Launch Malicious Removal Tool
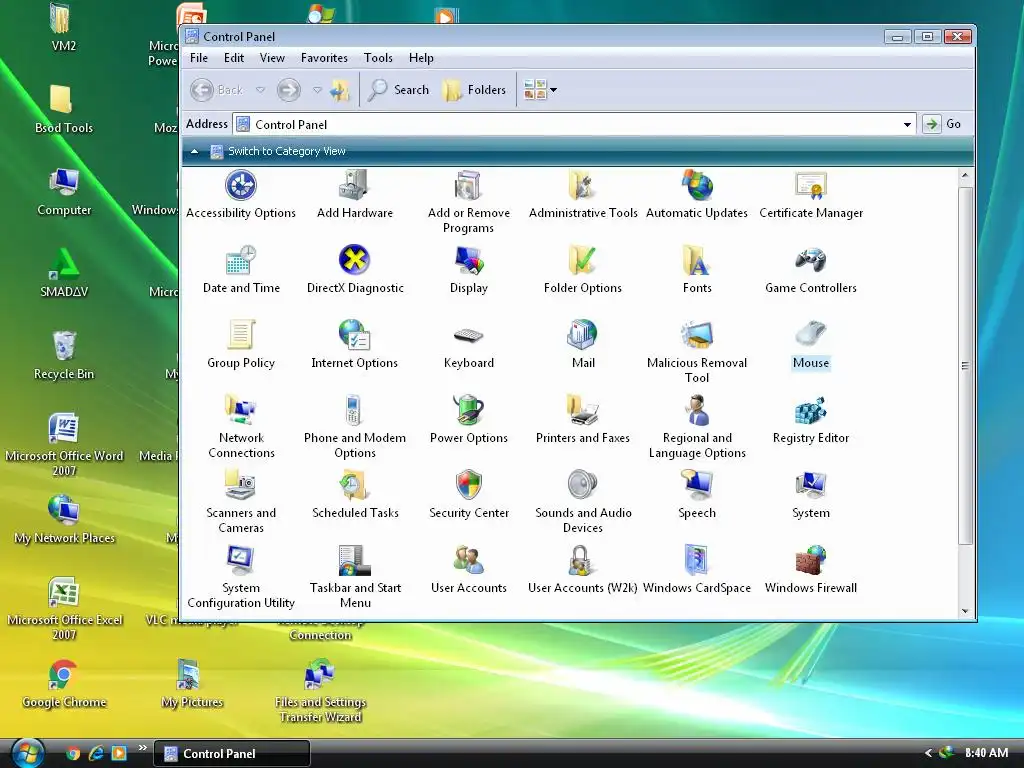1024x768 pixels. (697, 352)
